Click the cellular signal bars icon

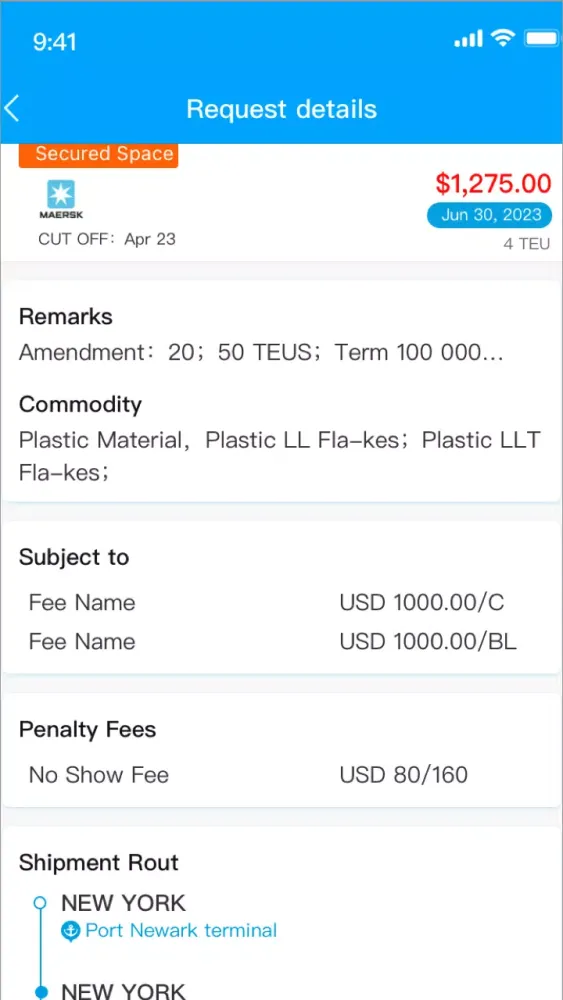pos(469,40)
